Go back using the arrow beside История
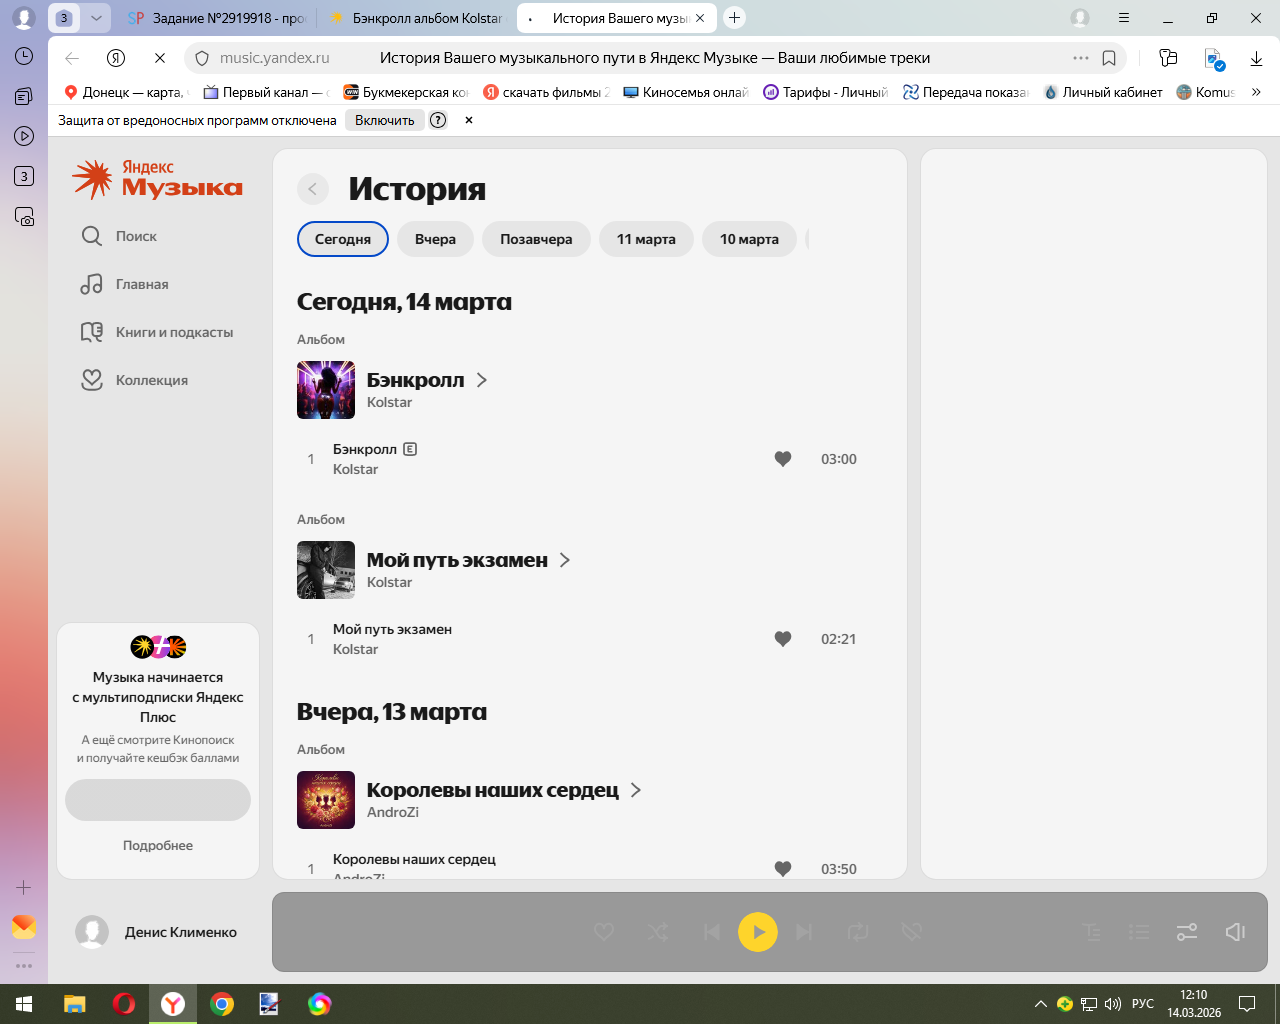Screen dimensions: 1280x1024 click(313, 189)
